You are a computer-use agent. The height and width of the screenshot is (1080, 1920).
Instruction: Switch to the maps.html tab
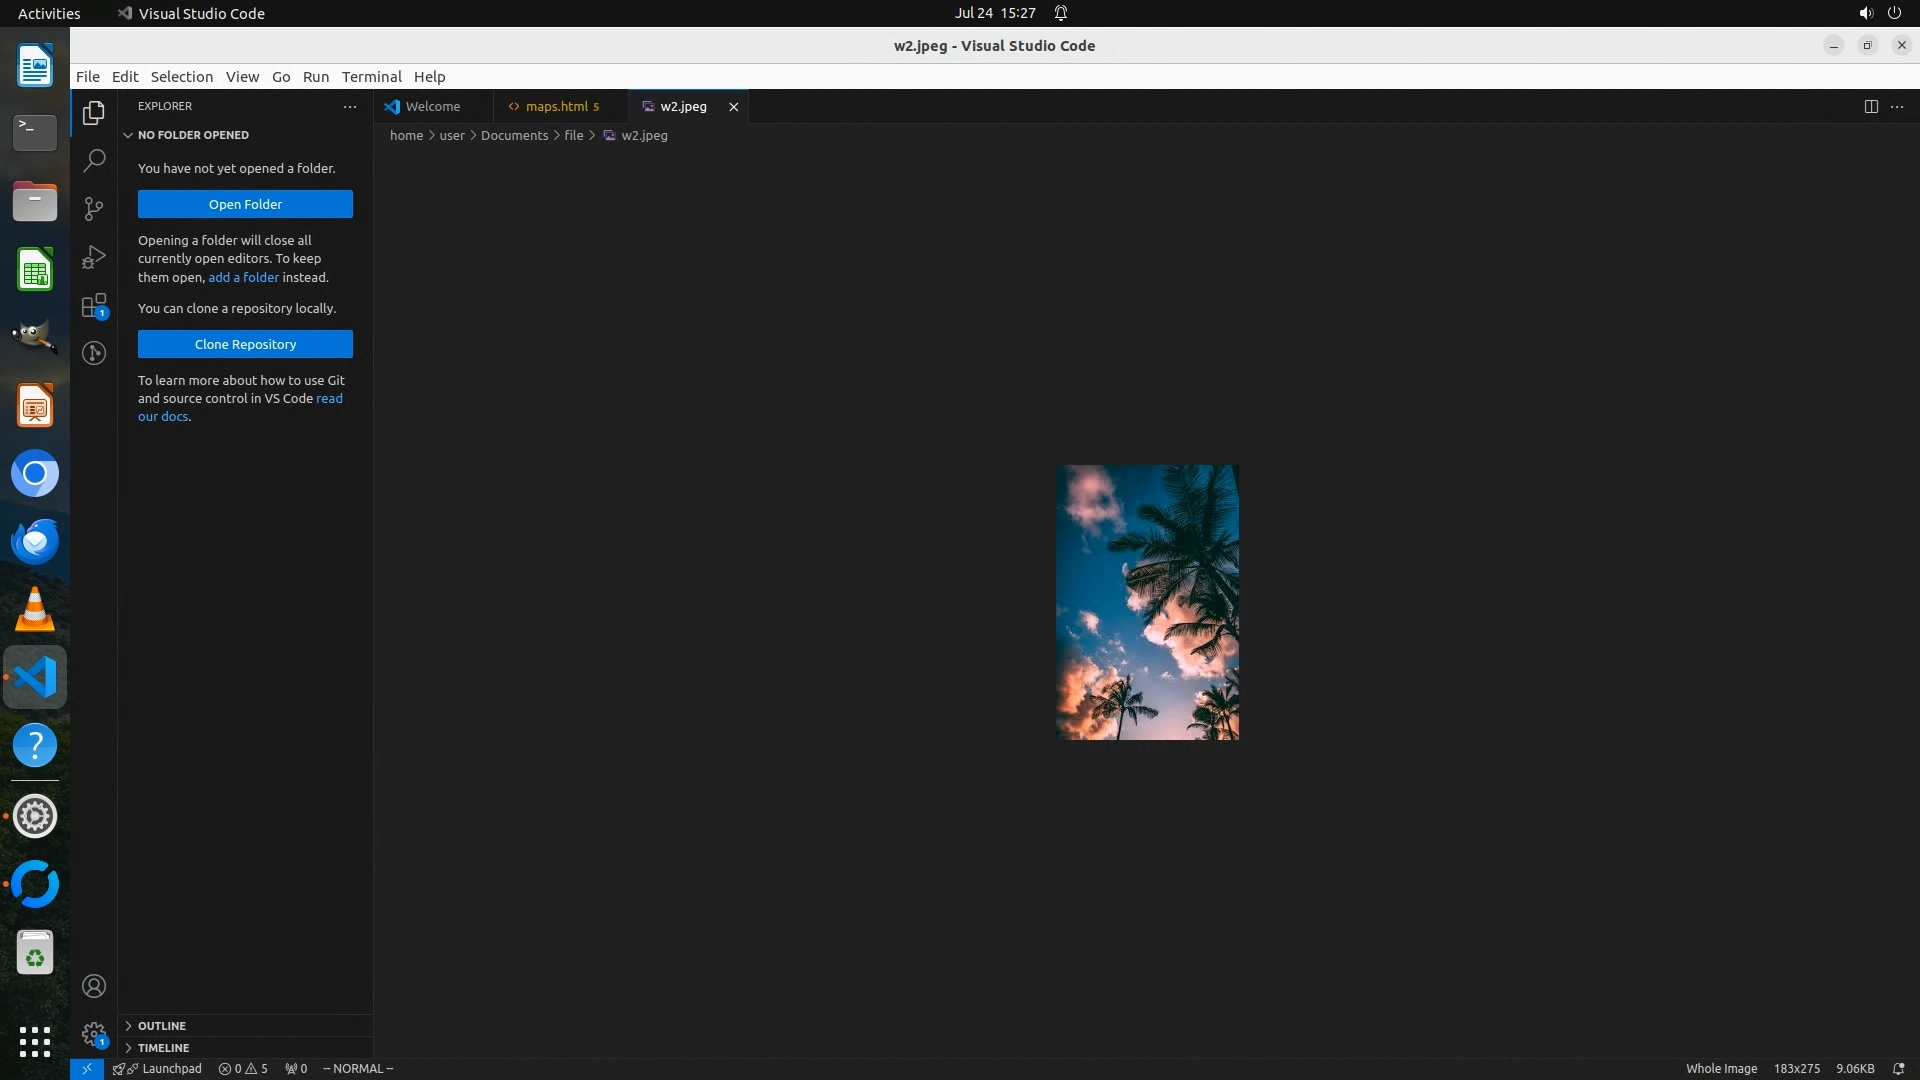(556, 106)
